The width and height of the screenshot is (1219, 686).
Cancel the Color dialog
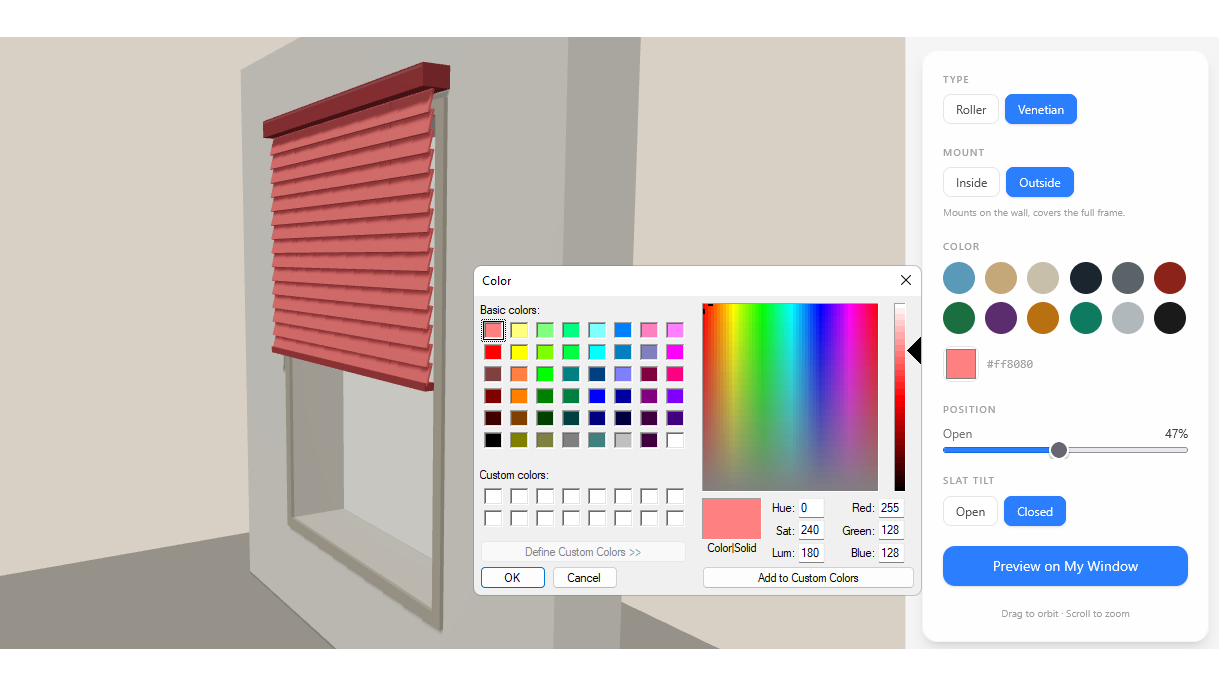pyautogui.click(x=584, y=578)
